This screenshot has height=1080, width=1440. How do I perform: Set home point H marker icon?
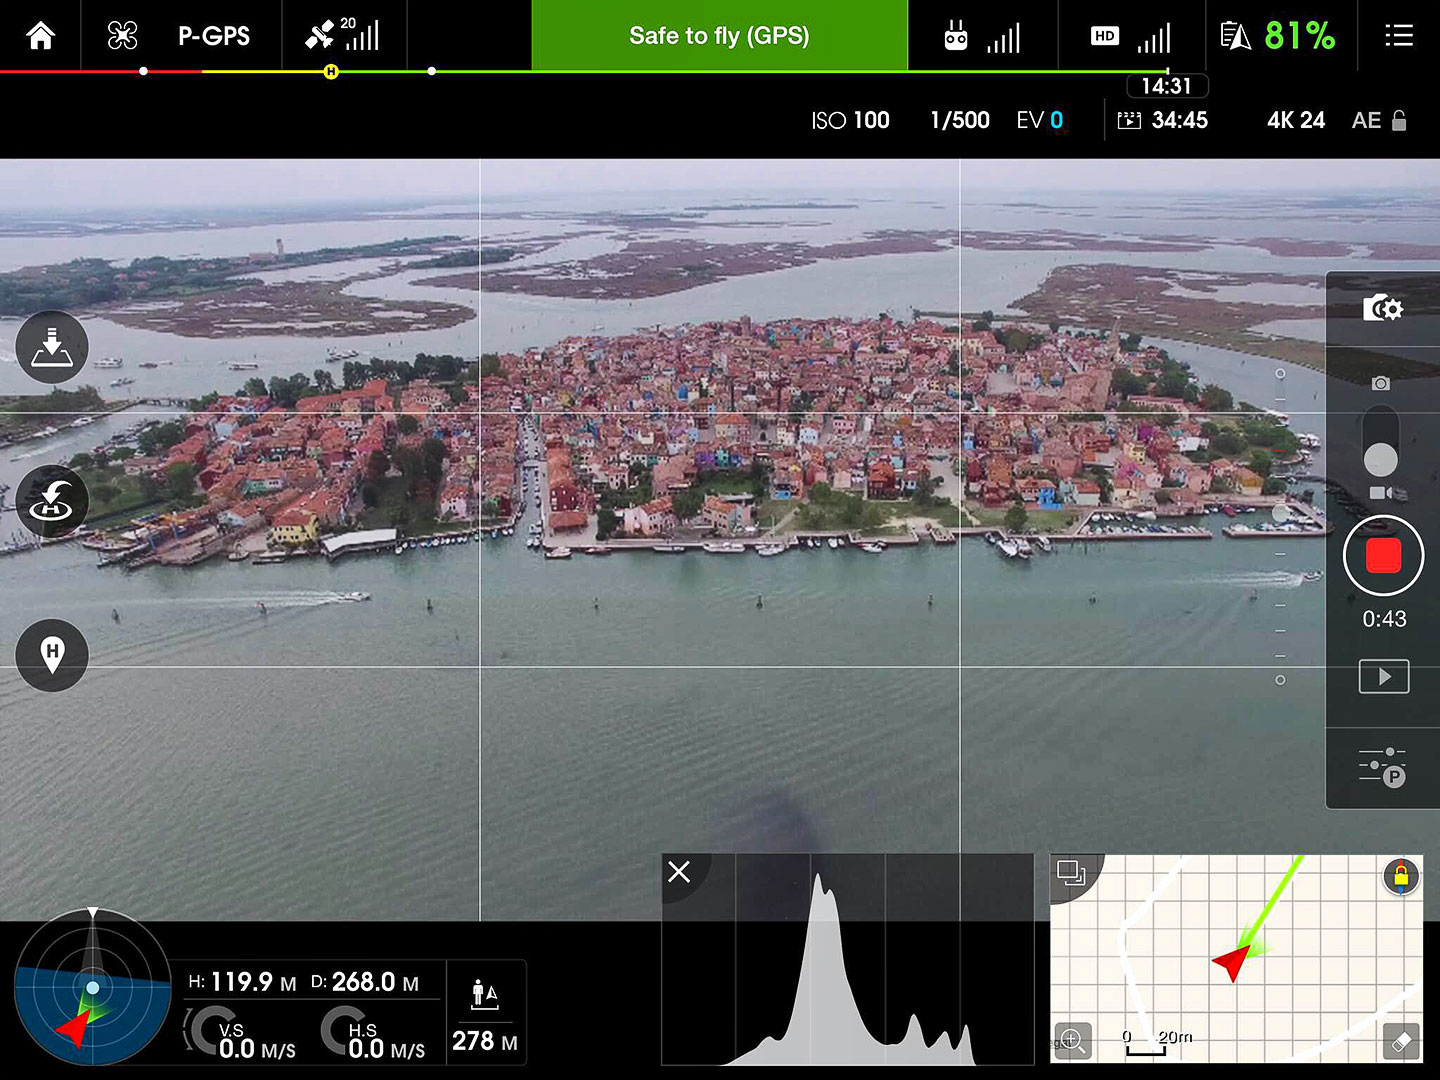[x=52, y=655]
